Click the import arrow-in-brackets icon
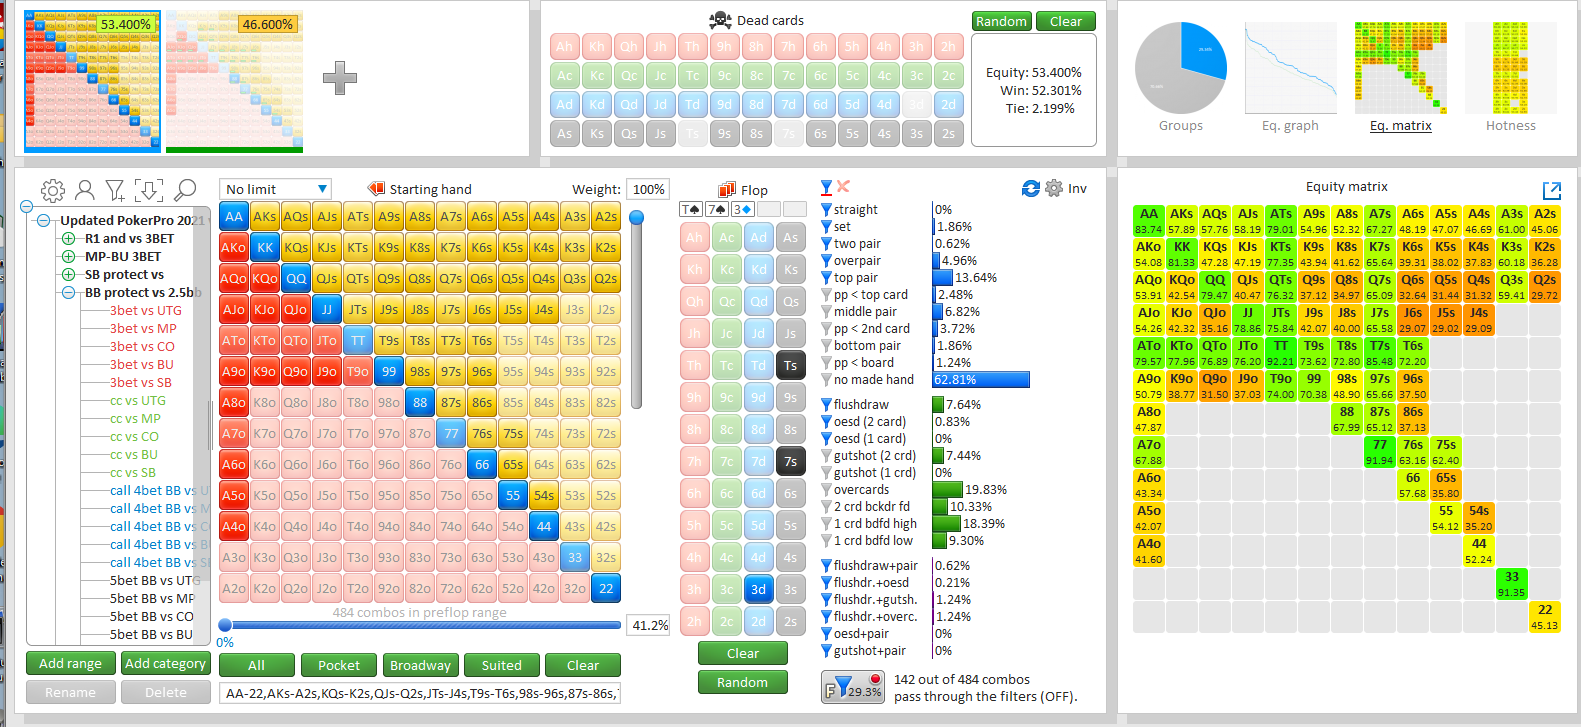The width and height of the screenshot is (1581, 727). pyautogui.click(x=149, y=190)
